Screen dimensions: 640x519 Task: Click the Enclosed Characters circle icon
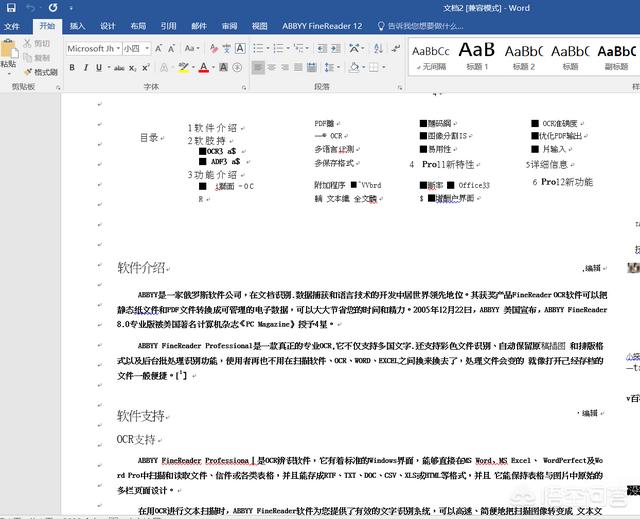[237, 68]
